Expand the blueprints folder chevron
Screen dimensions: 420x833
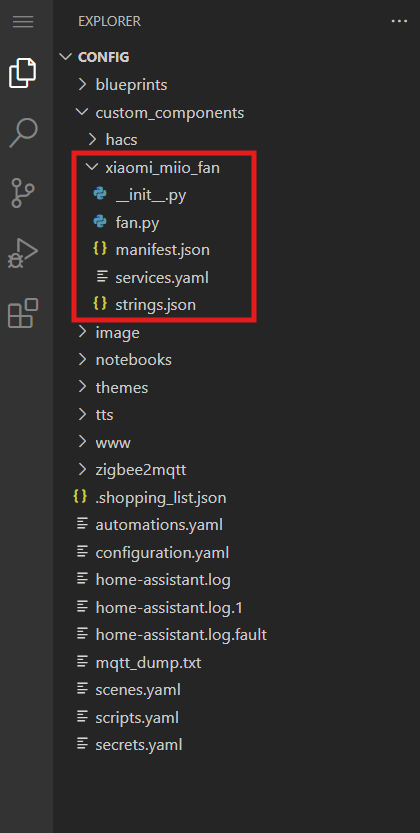coord(82,84)
